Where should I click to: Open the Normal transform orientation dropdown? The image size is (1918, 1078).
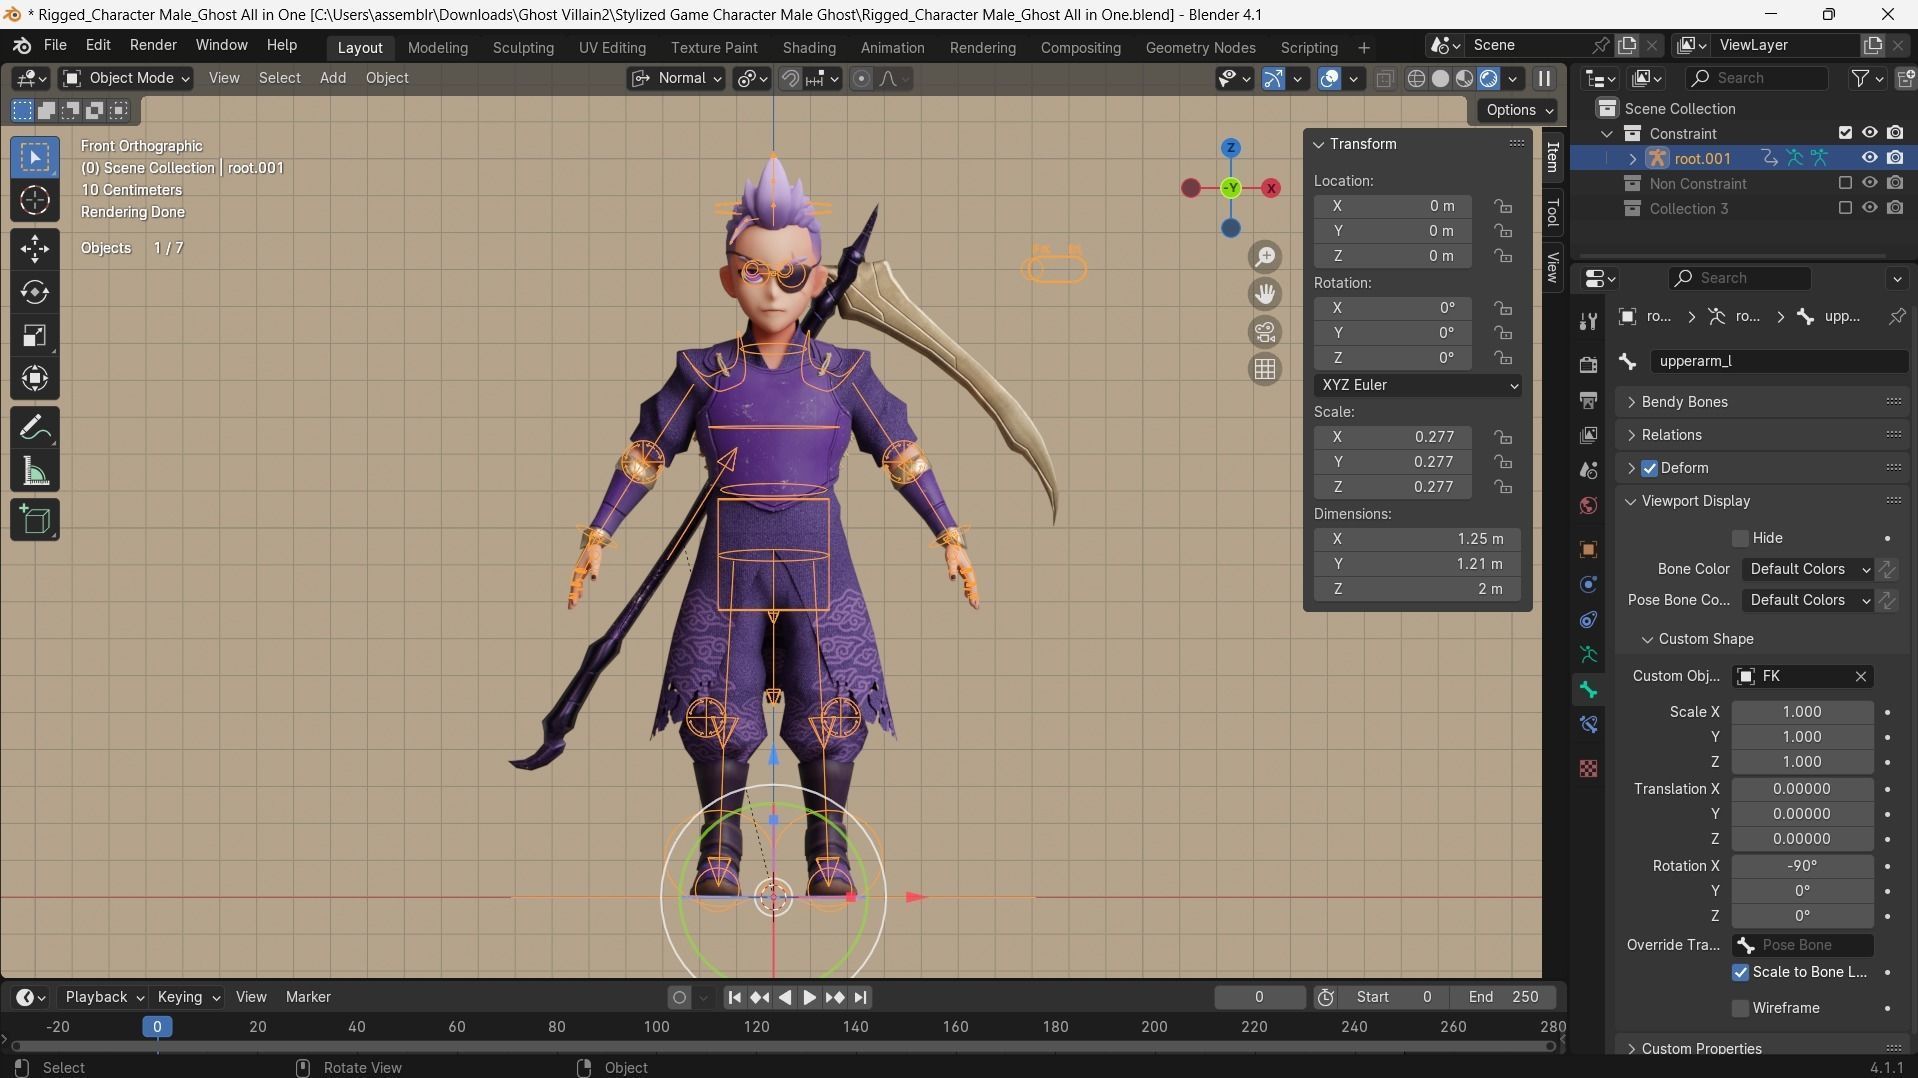click(x=676, y=78)
